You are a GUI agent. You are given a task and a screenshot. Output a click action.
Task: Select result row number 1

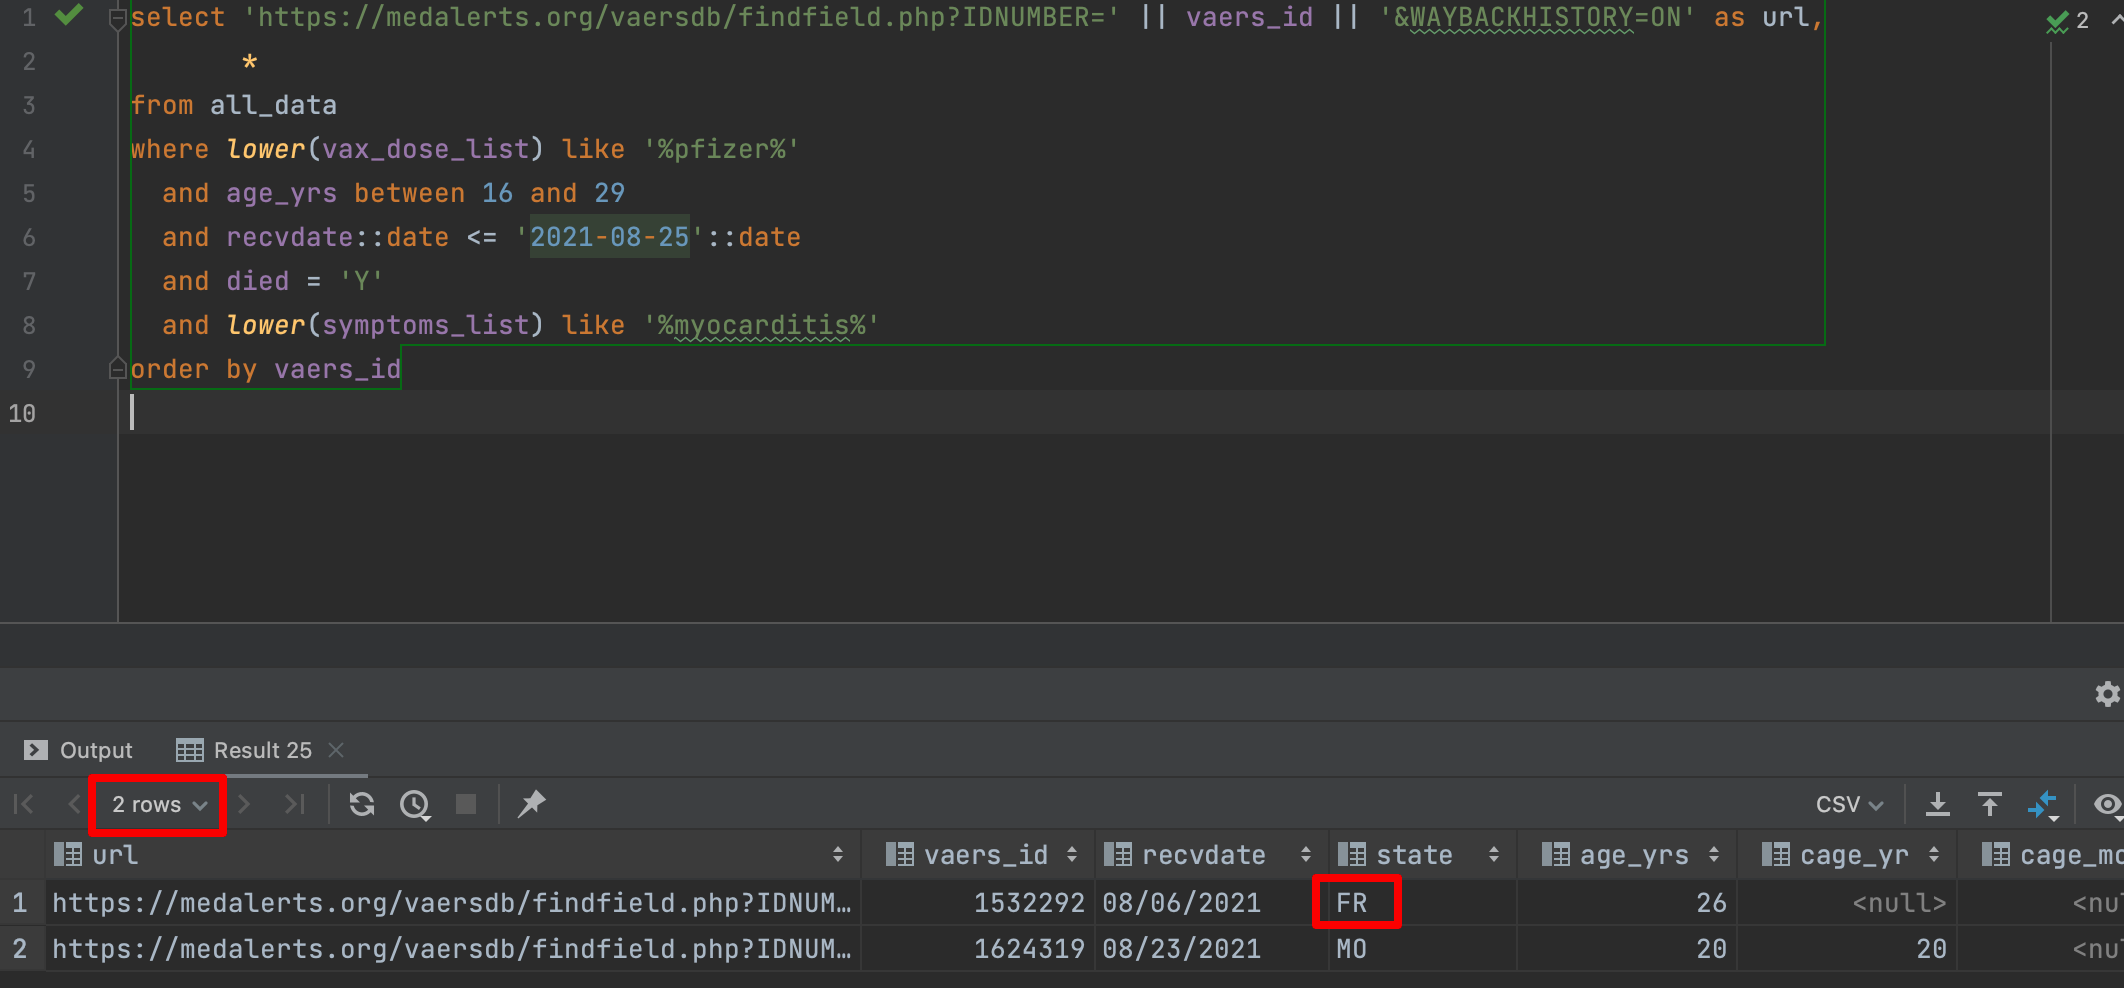point(20,903)
